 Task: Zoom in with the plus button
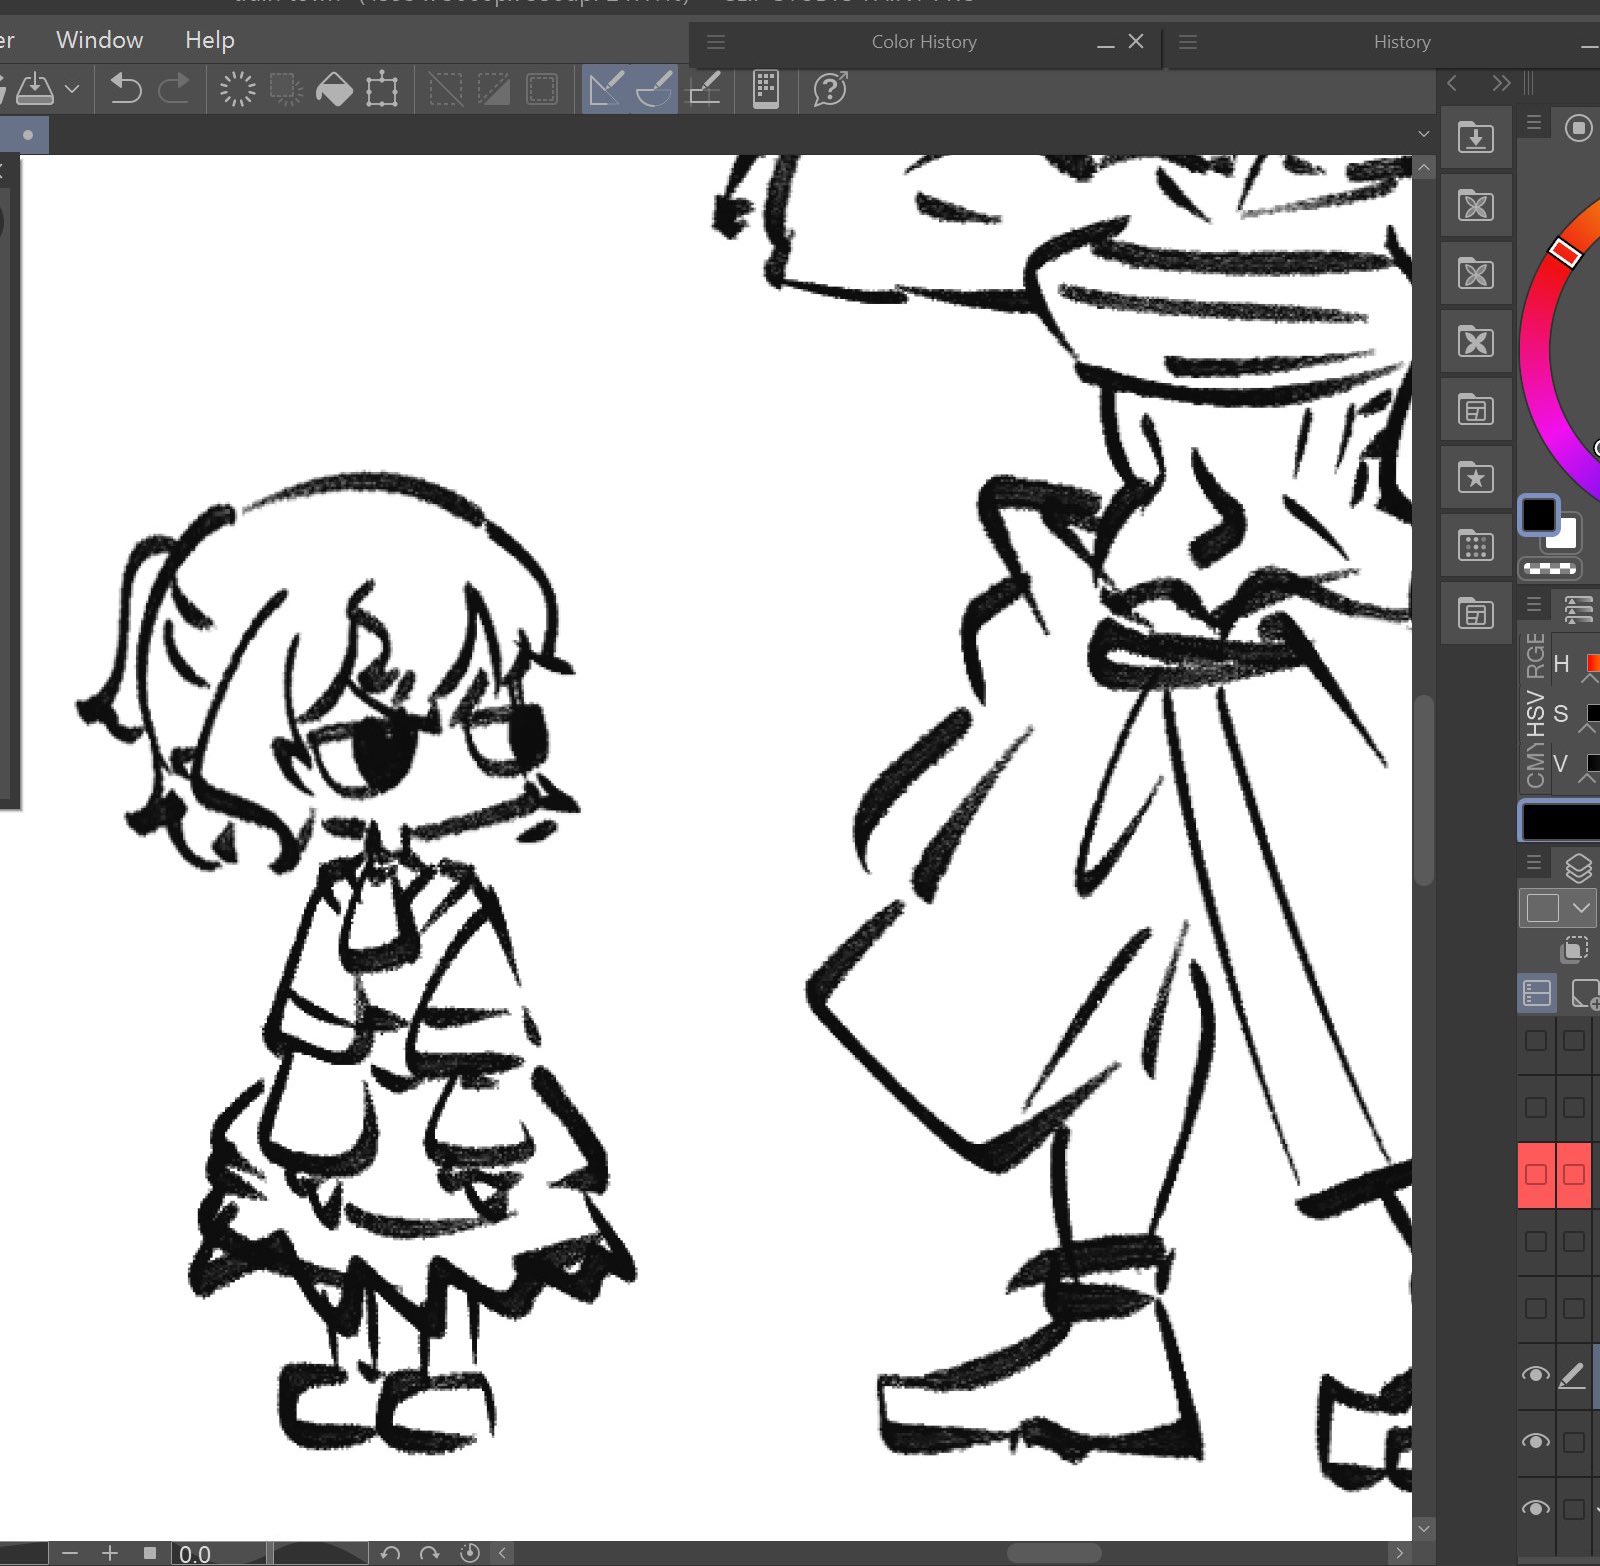[x=110, y=1553]
